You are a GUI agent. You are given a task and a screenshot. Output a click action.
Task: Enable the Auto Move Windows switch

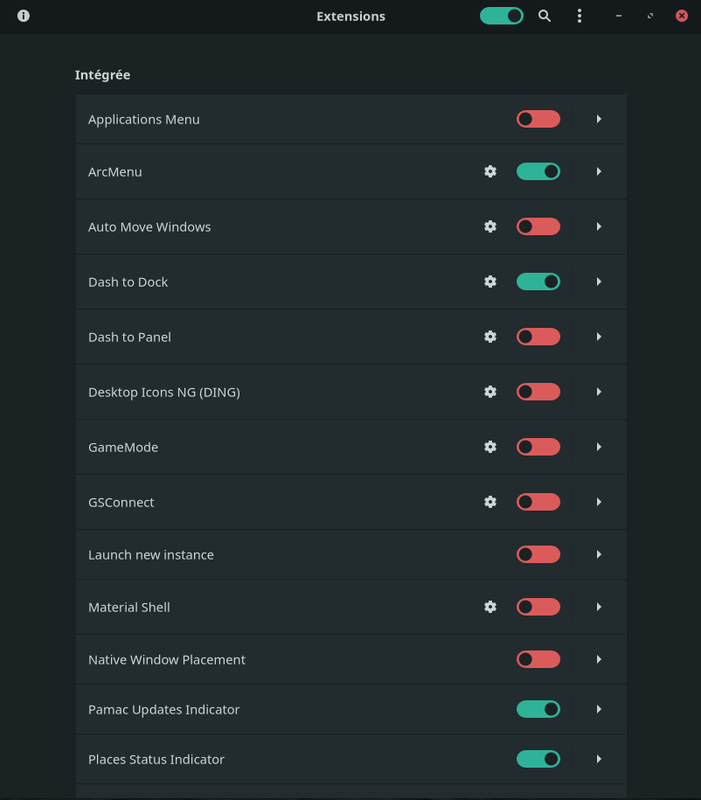coord(538,227)
